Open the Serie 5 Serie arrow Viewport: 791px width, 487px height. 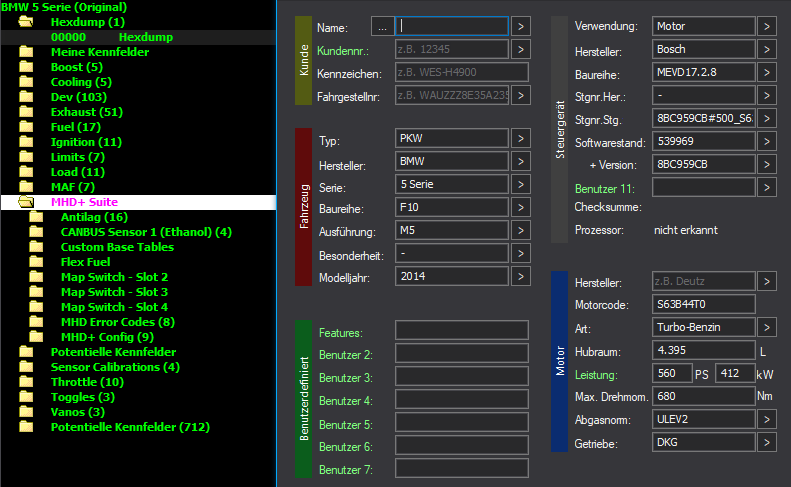521,184
